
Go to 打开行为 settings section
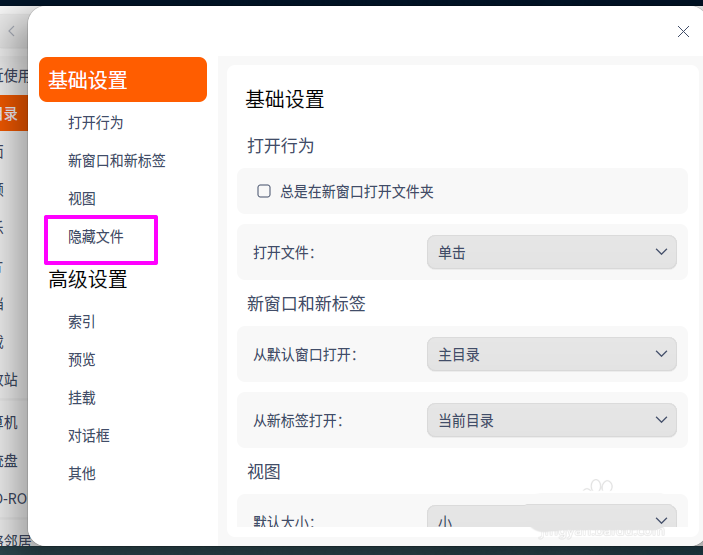coord(96,123)
